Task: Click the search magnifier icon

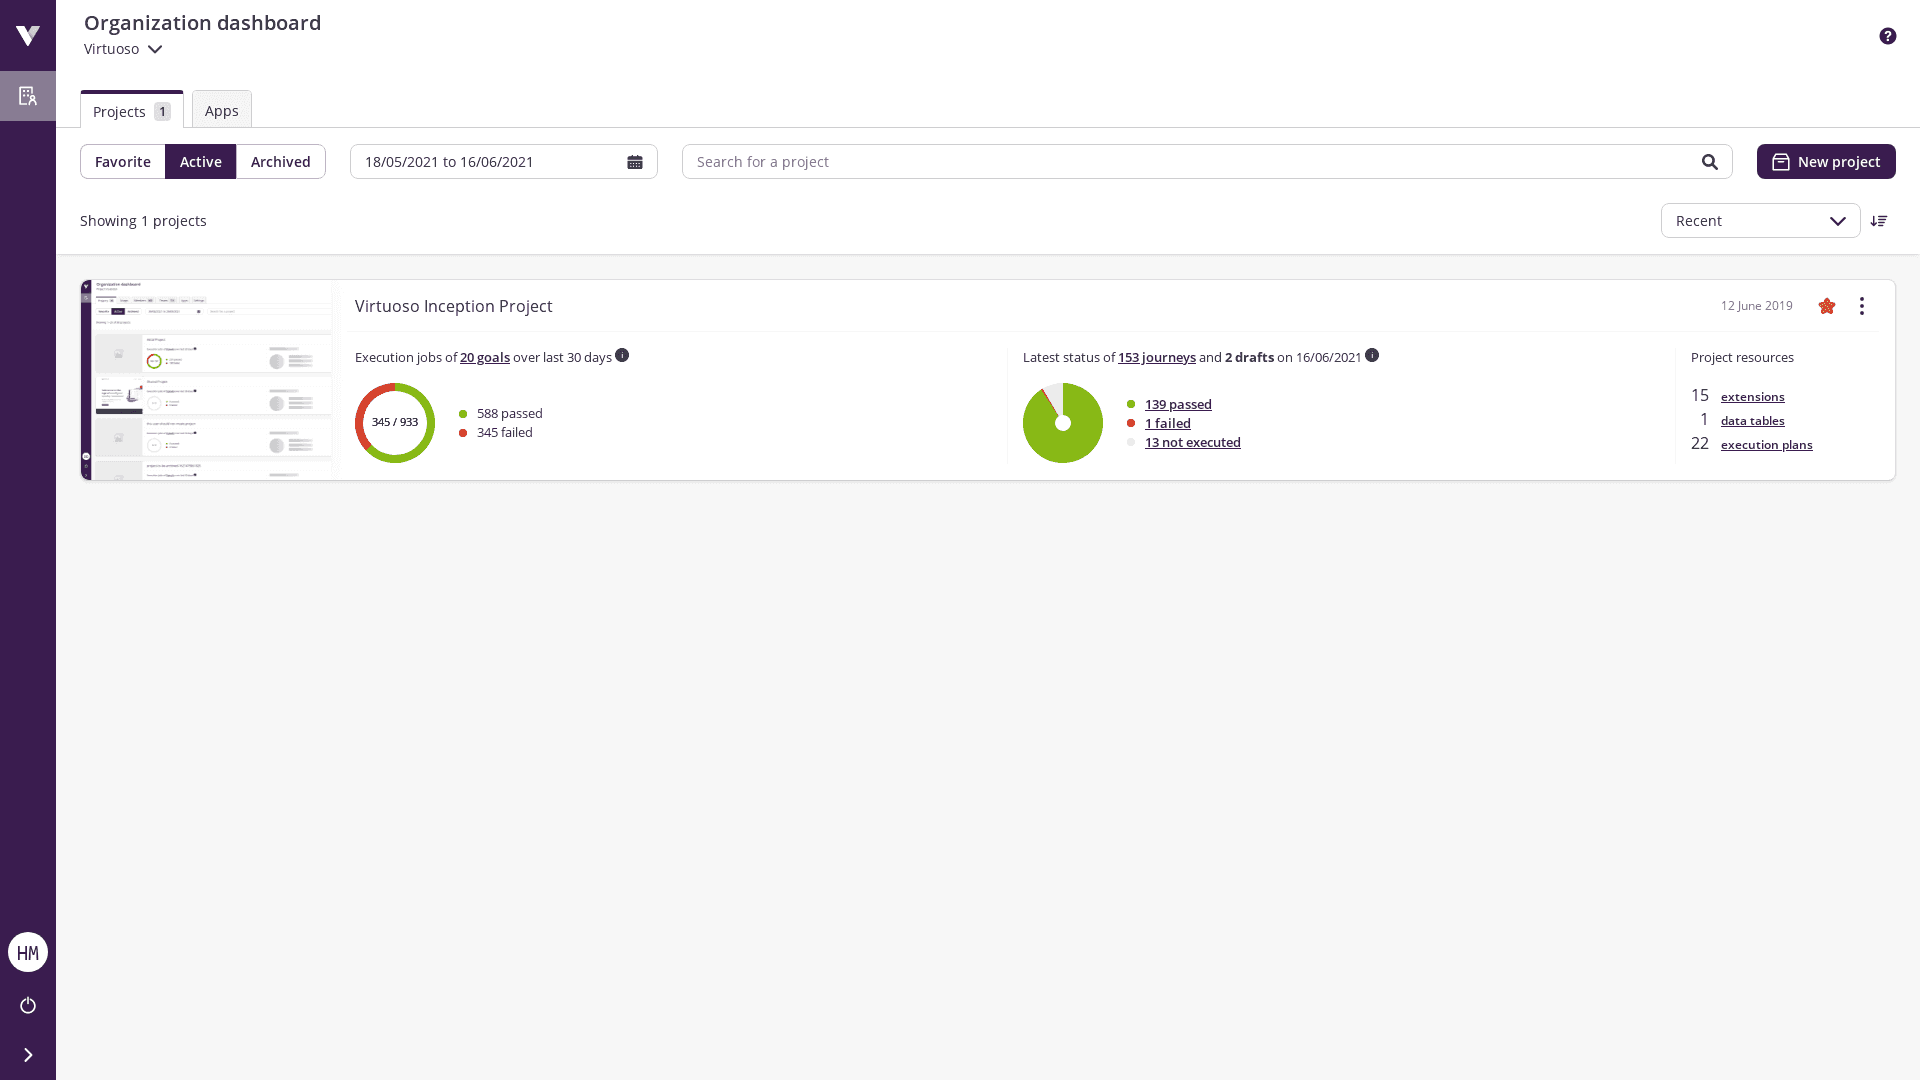Action: (1710, 161)
